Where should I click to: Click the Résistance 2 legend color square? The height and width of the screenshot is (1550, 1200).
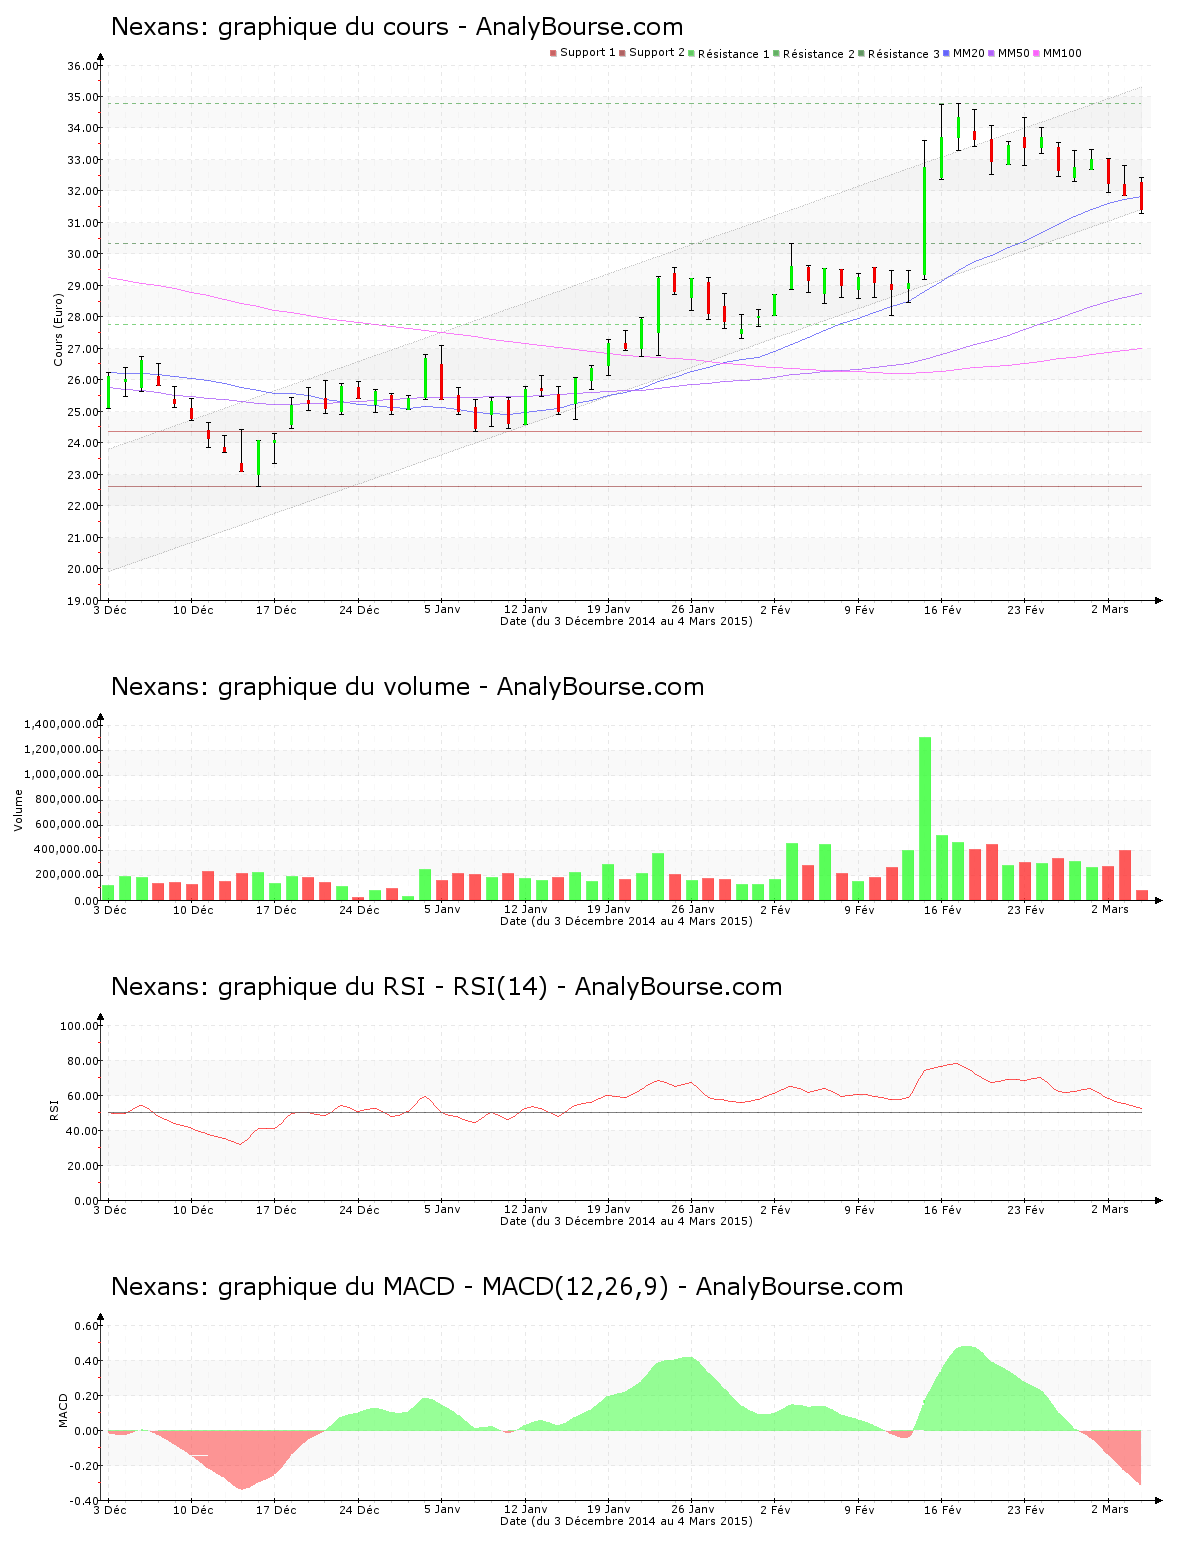[x=776, y=53]
